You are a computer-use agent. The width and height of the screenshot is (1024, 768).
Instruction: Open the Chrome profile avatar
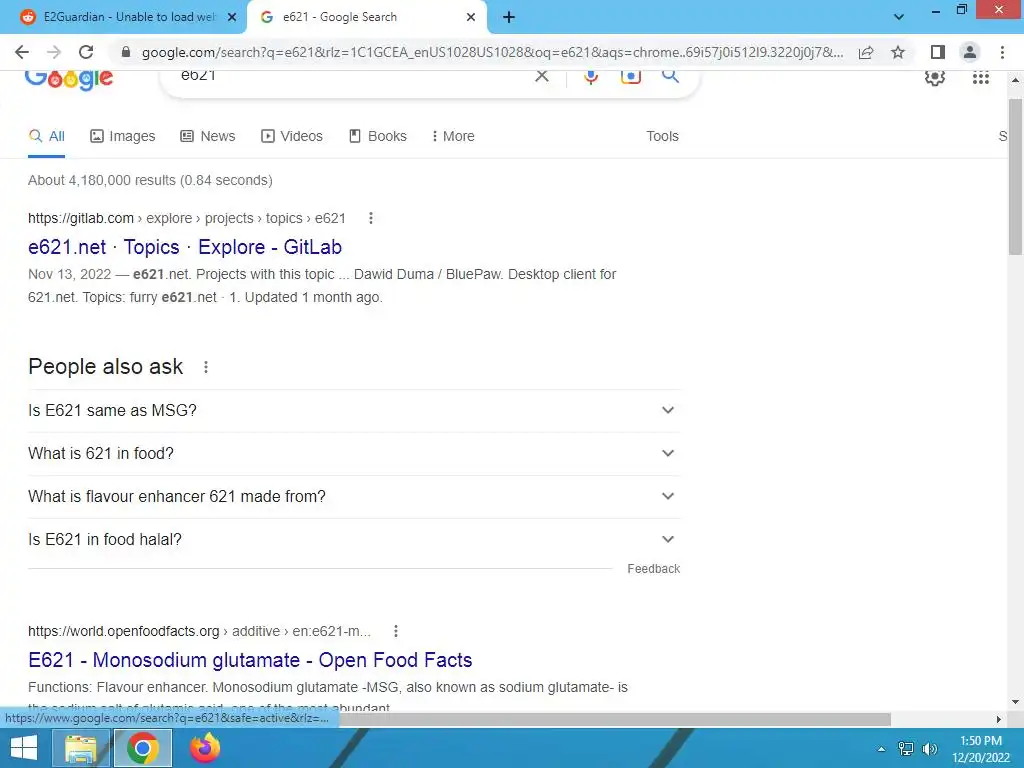pyautogui.click(x=970, y=52)
